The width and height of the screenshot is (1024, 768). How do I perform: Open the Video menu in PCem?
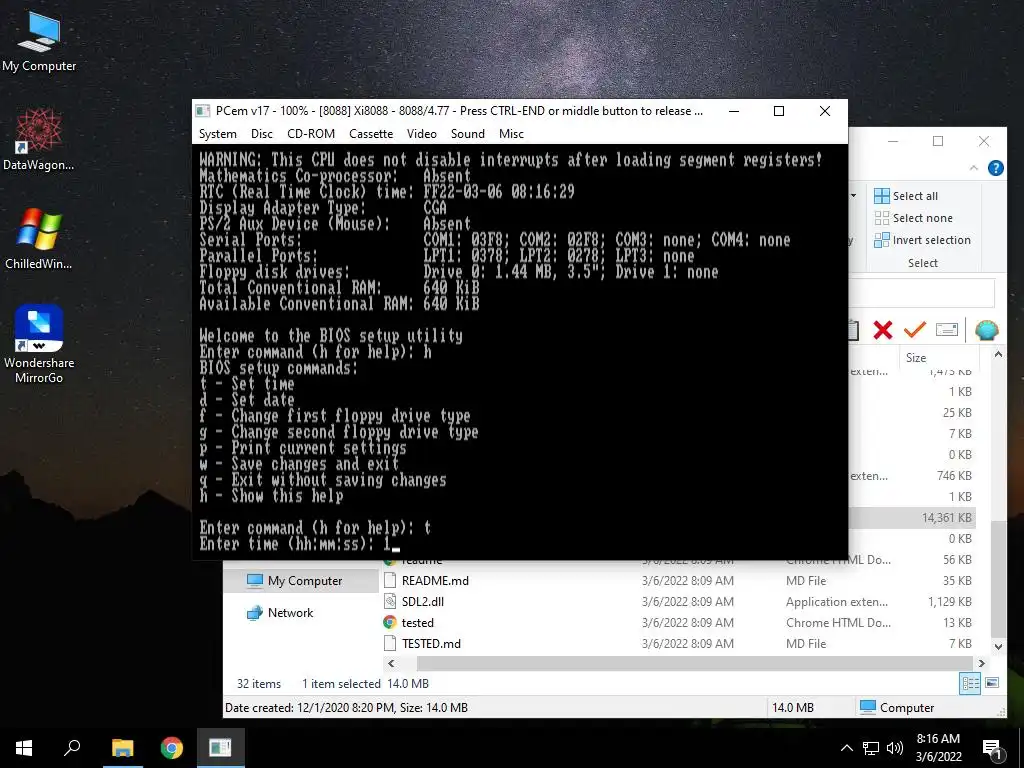point(421,134)
